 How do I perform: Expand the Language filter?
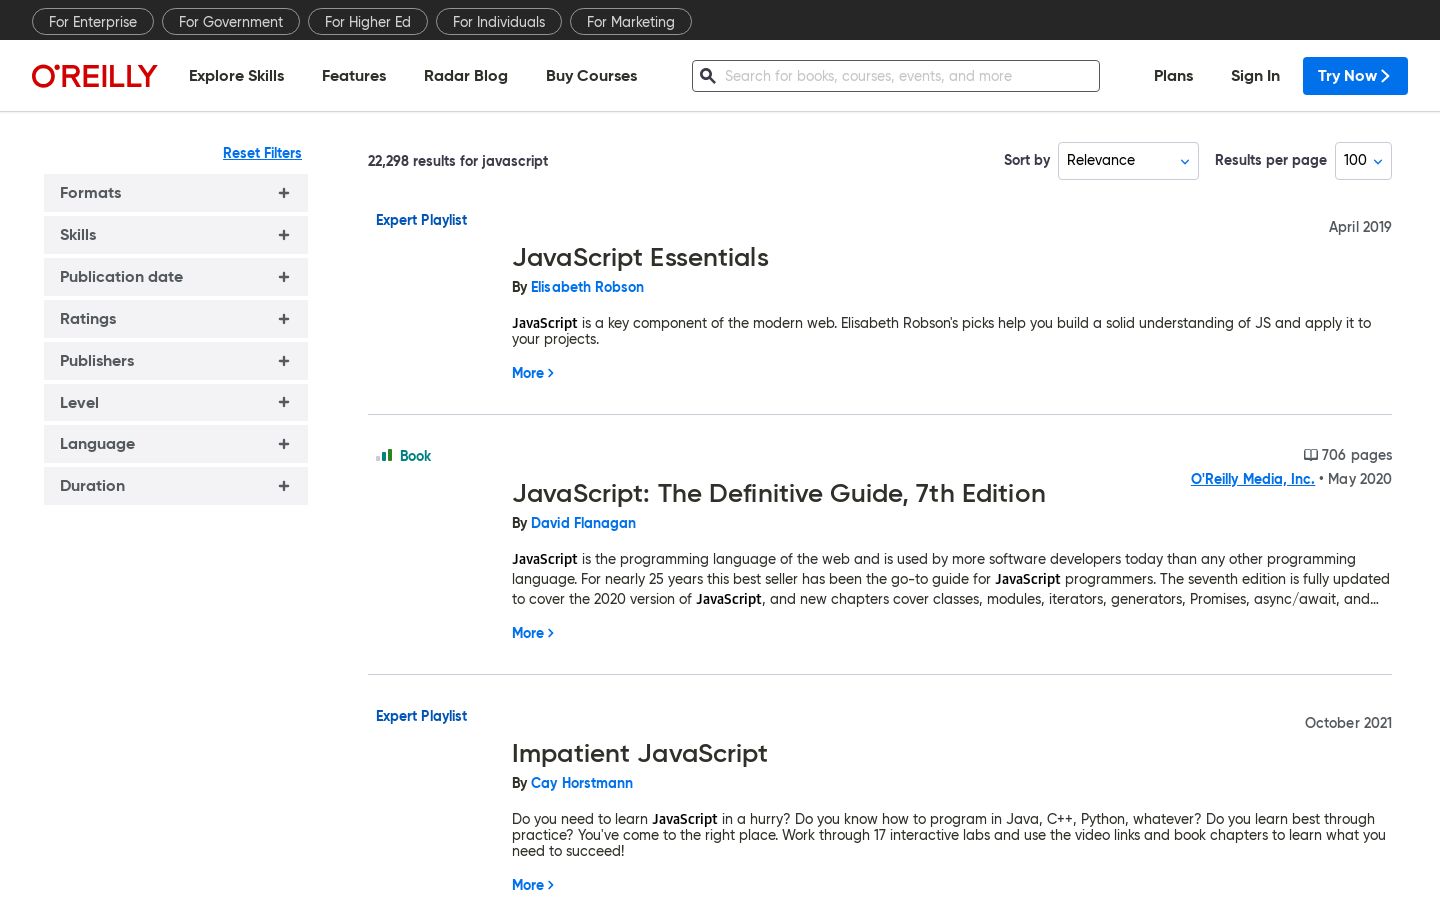click(x=176, y=444)
